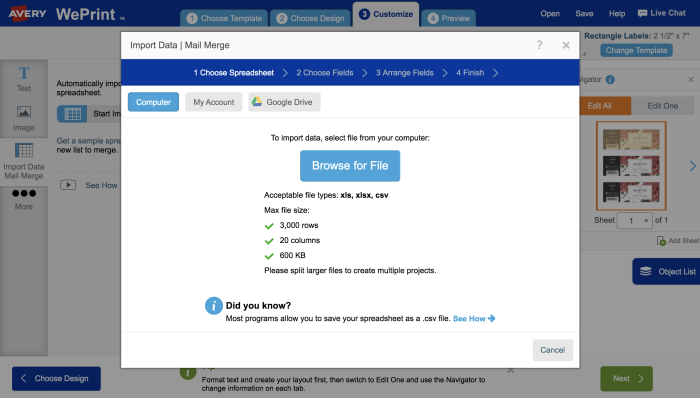Open the Choose Design tab
The image size is (700, 398).
click(x=311, y=18)
